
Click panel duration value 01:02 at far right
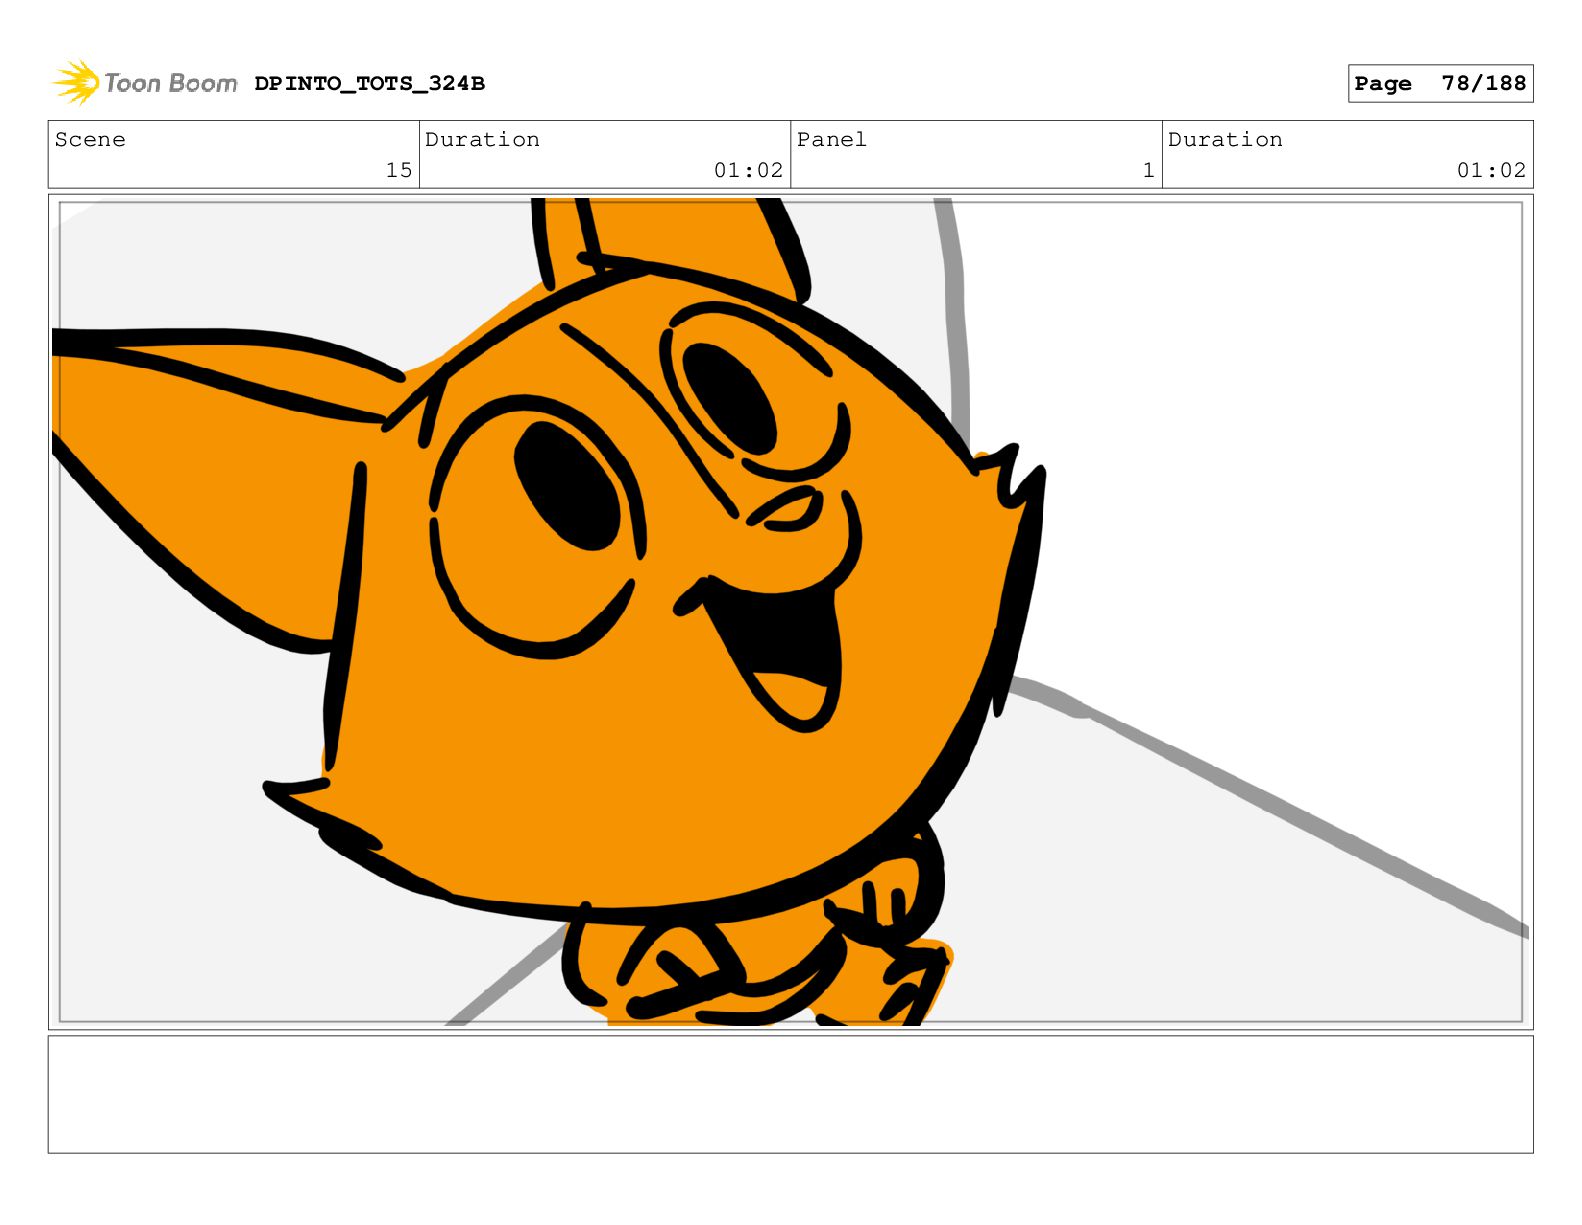1492,171
